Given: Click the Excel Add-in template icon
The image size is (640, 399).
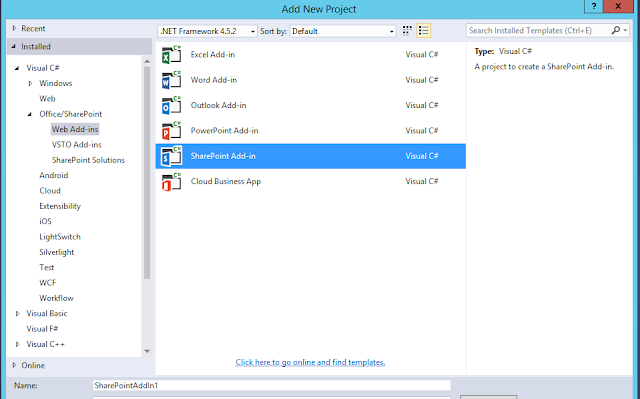Looking at the screenshot, I should pos(171,55).
